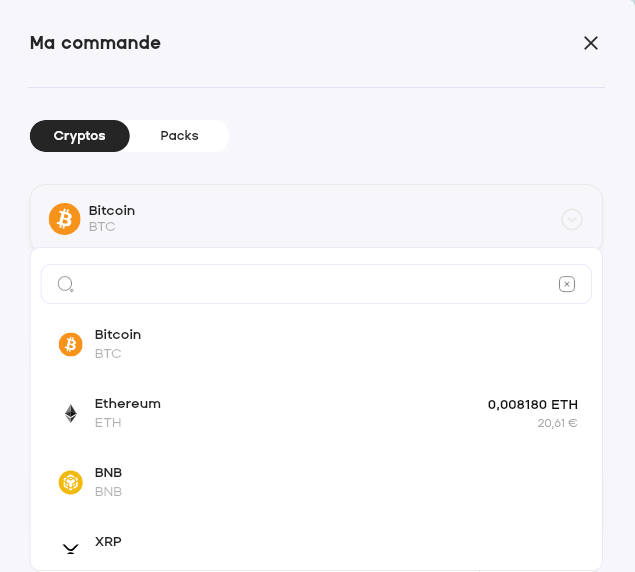This screenshot has height=572, width=635.
Task: Click the yellow BNB icon
Action: tap(70, 482)
